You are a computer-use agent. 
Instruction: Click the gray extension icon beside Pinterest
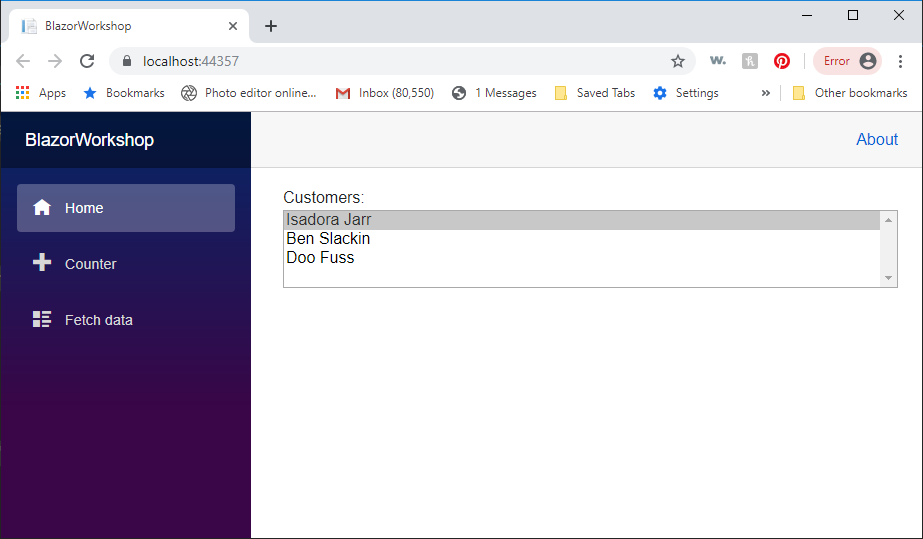[750, 61]
